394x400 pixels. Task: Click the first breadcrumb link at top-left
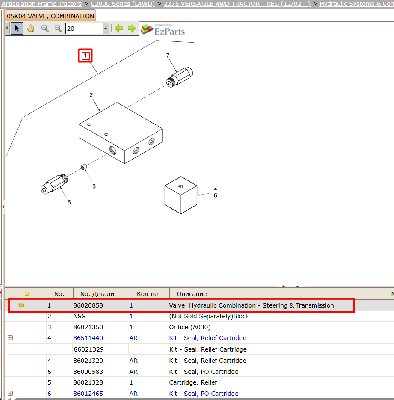(x=41, y=4)
